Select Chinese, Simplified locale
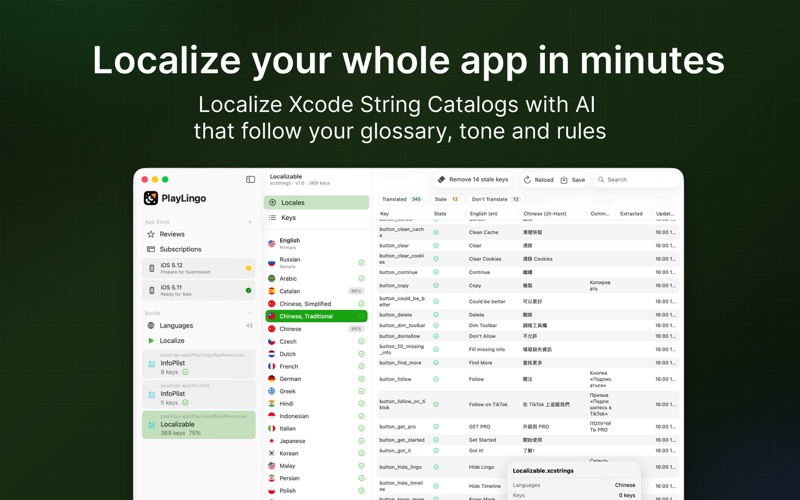 (316, 304)
